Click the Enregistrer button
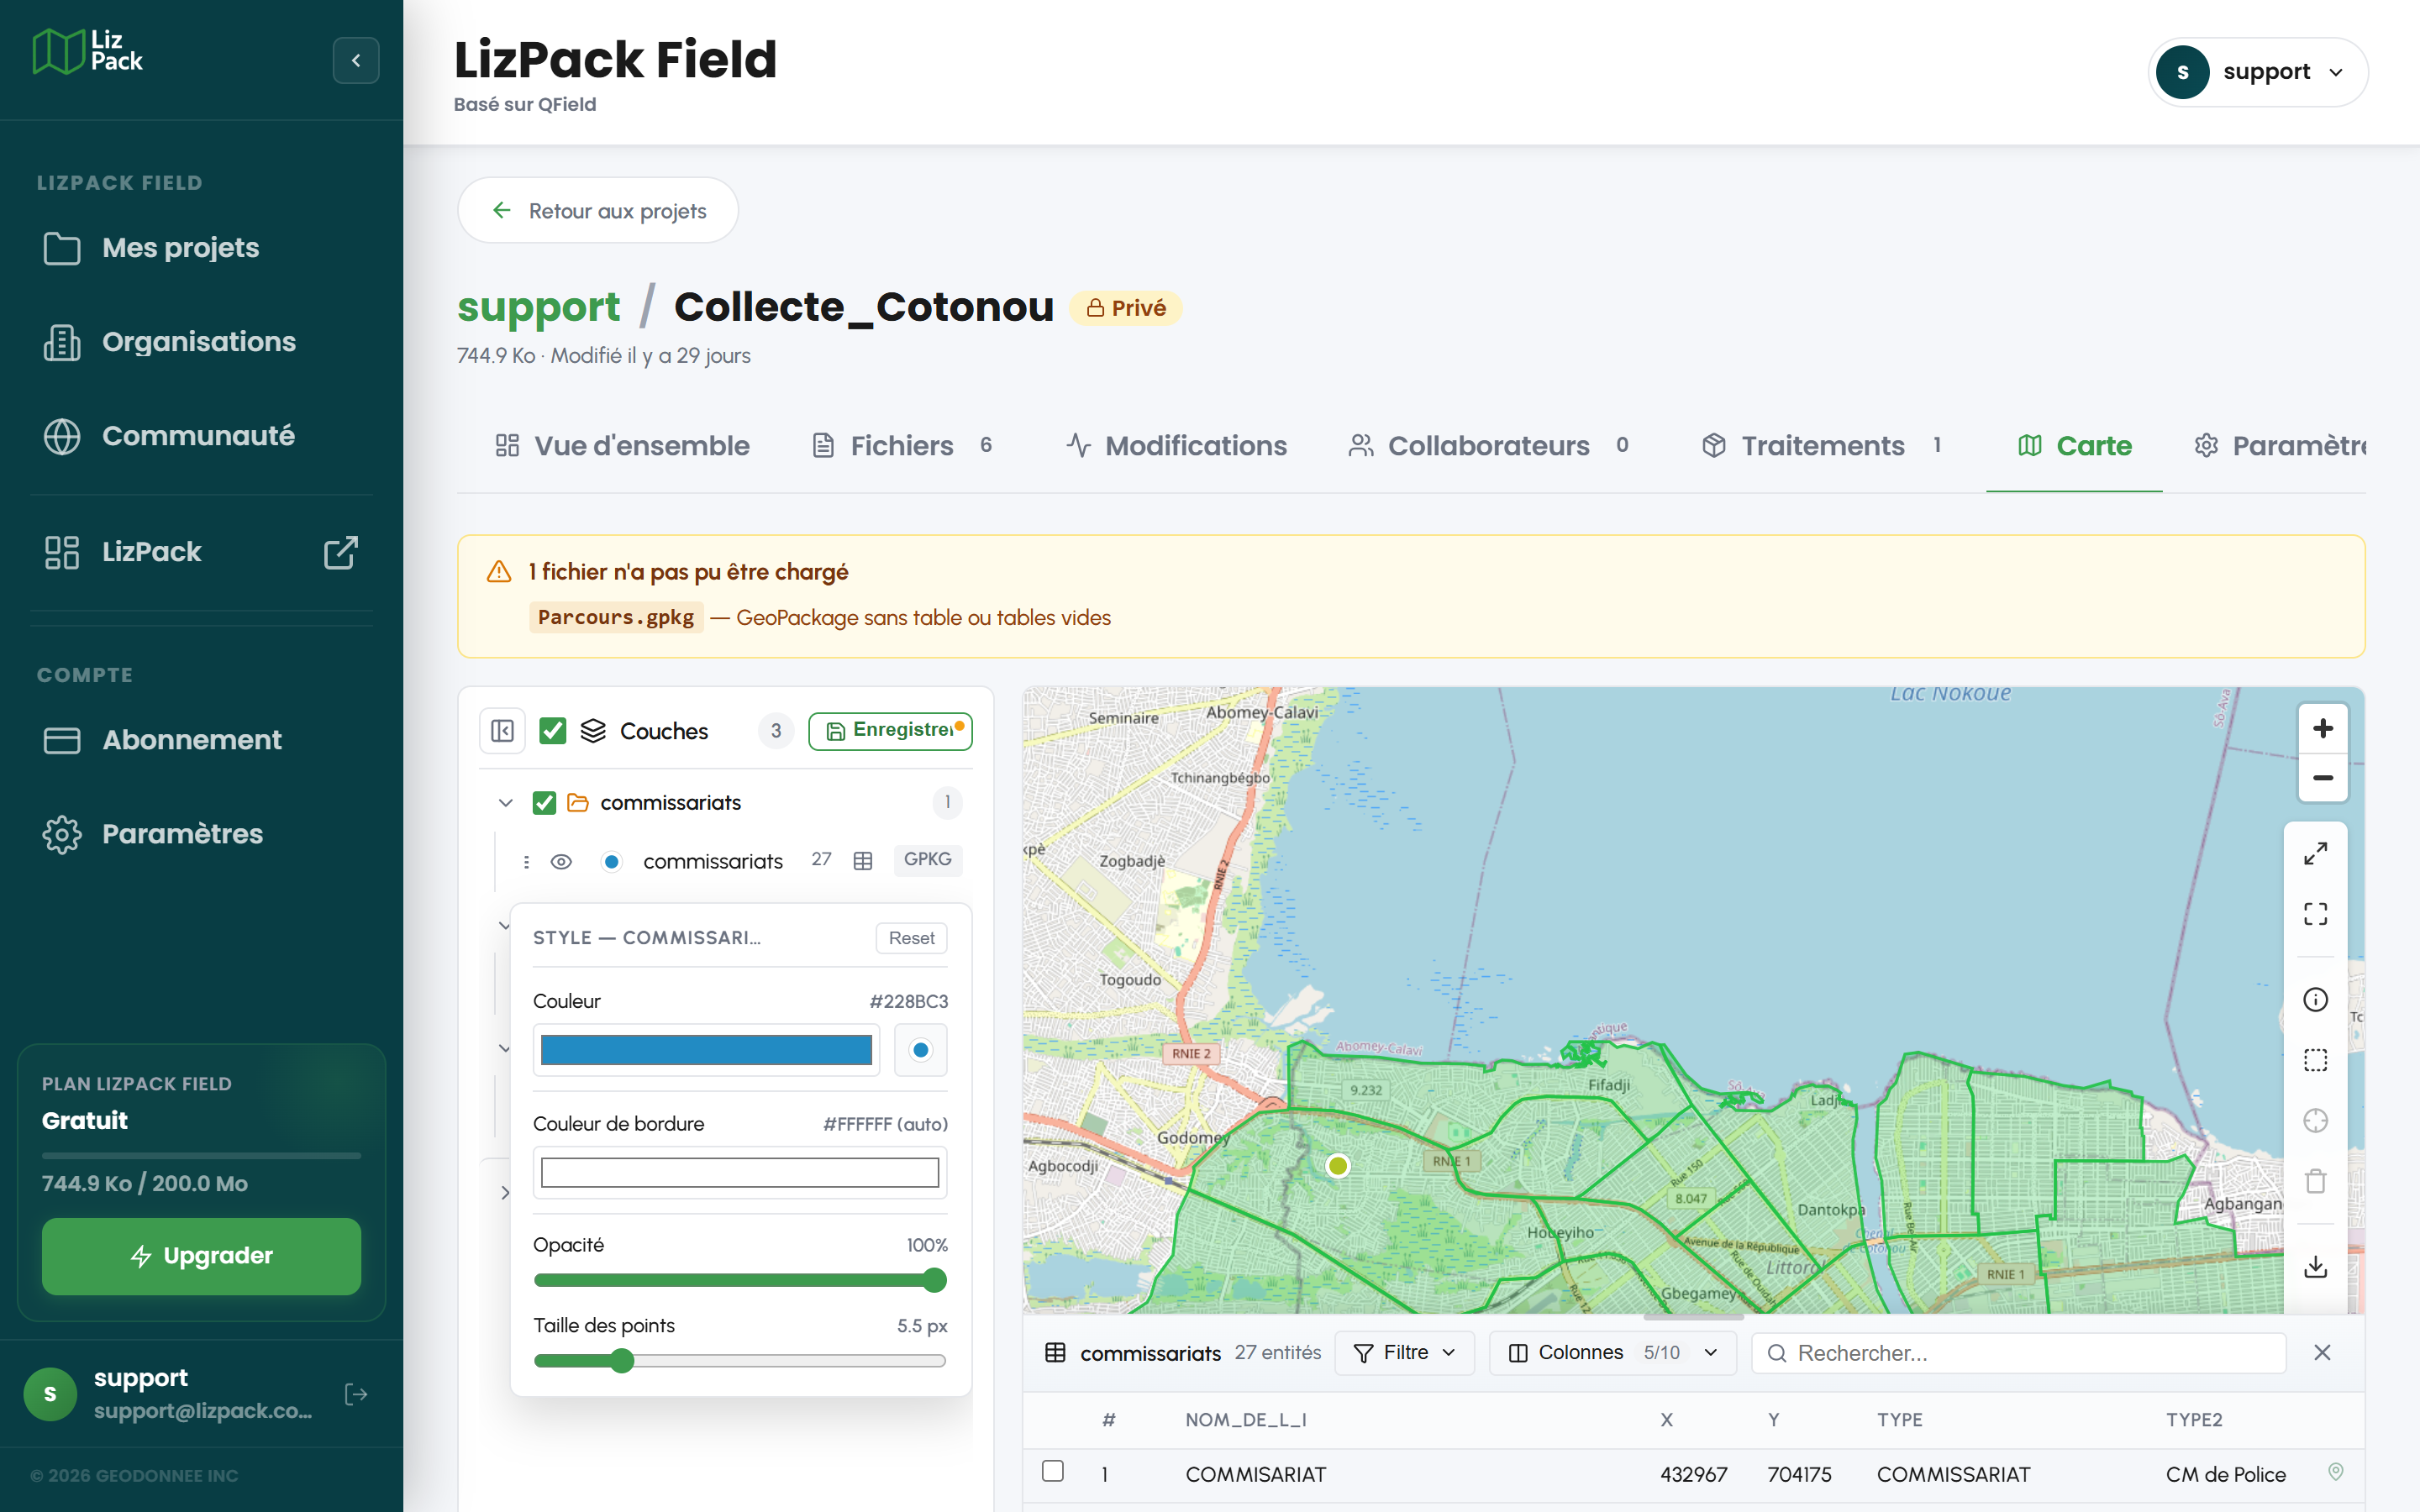The height and width of the screenshot is (1512, 2420). (x=890, y=731)
